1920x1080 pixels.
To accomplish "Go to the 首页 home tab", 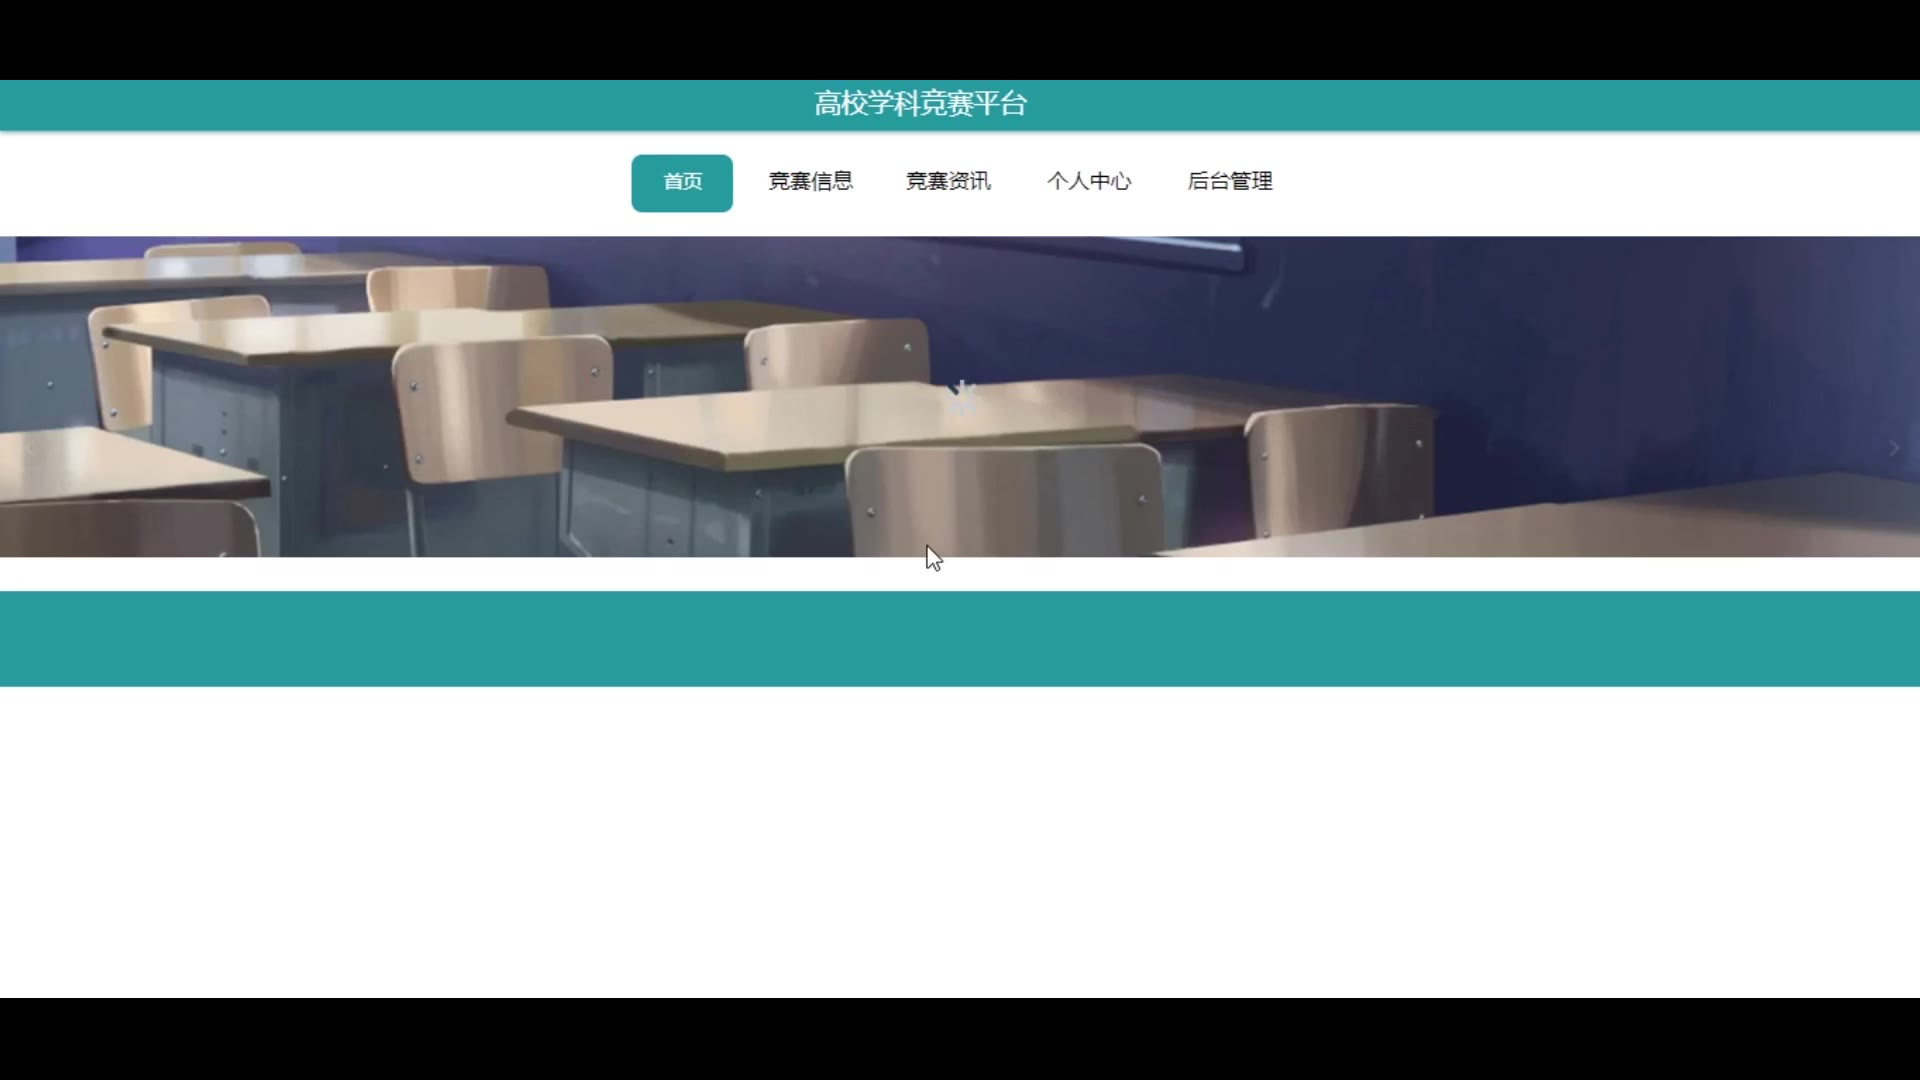I will pyautogui.click(x=682, y=183).
